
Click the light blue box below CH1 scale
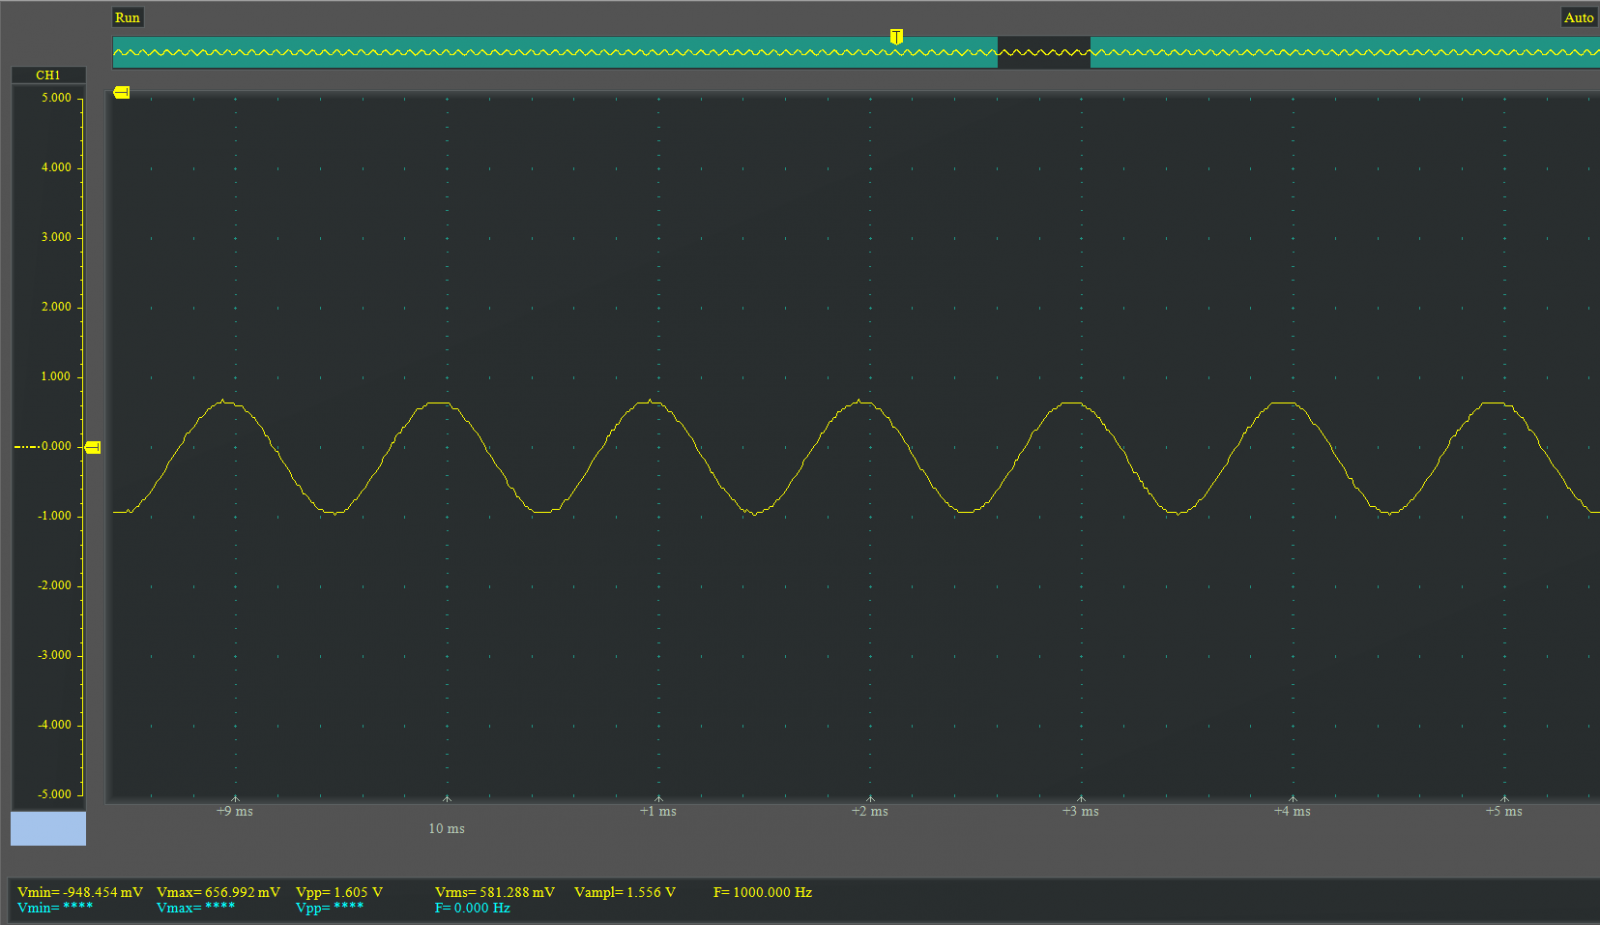click(48, 828)
